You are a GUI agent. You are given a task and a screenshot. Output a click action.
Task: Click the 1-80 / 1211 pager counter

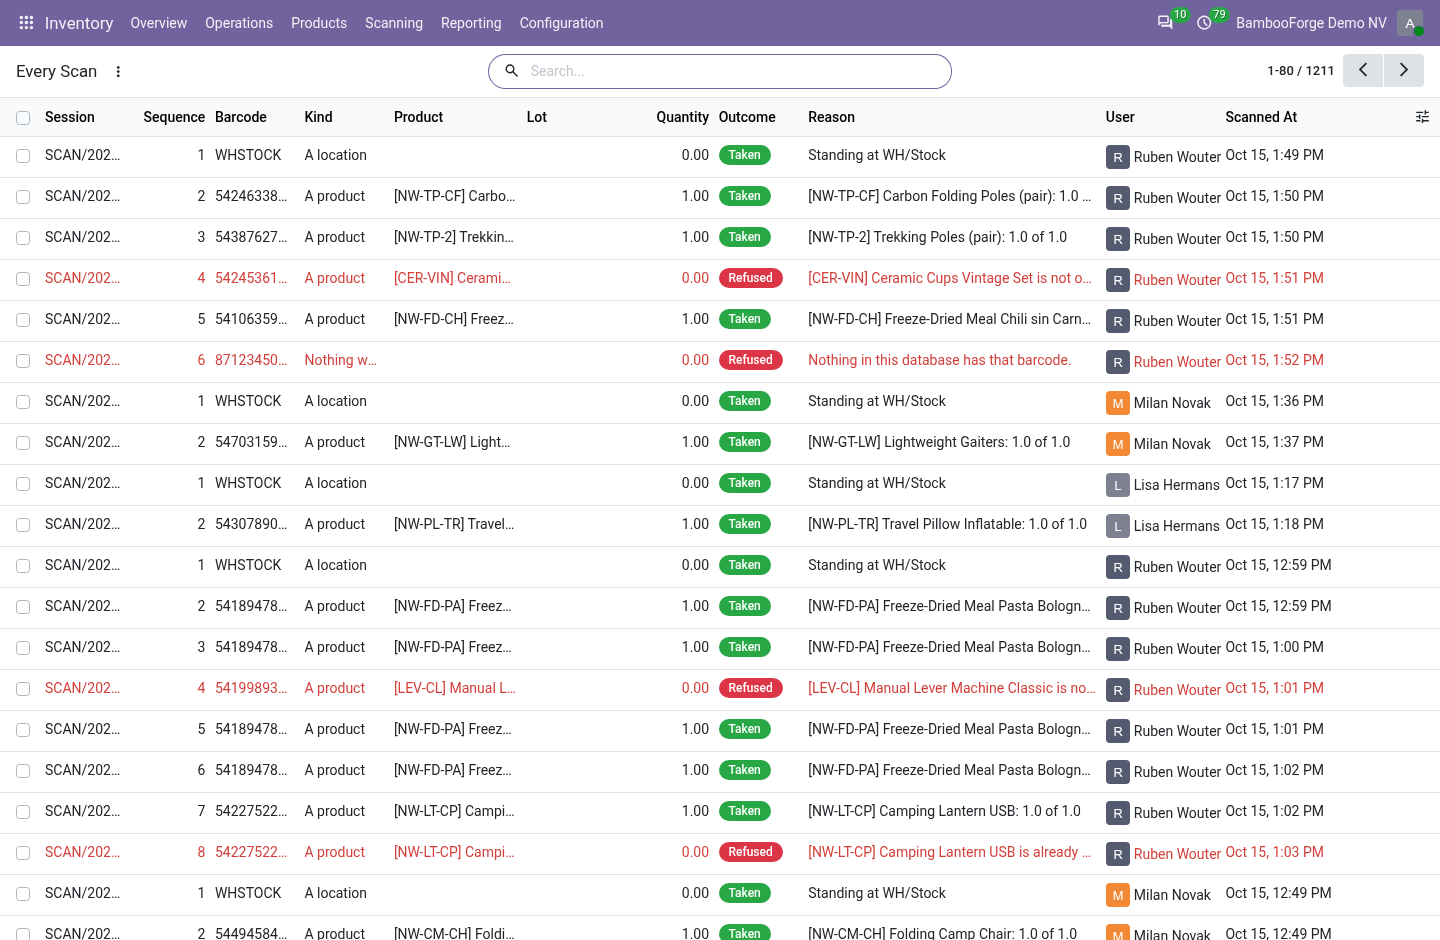tap(1301, 71)
